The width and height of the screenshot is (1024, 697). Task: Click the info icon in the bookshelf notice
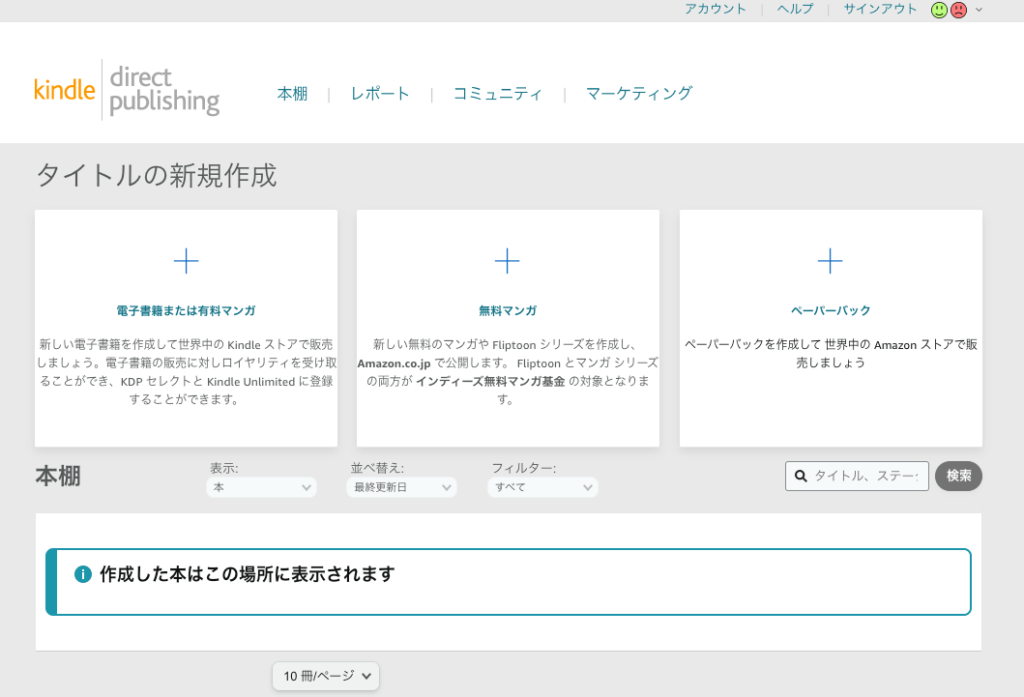click(x=83, y=574)
